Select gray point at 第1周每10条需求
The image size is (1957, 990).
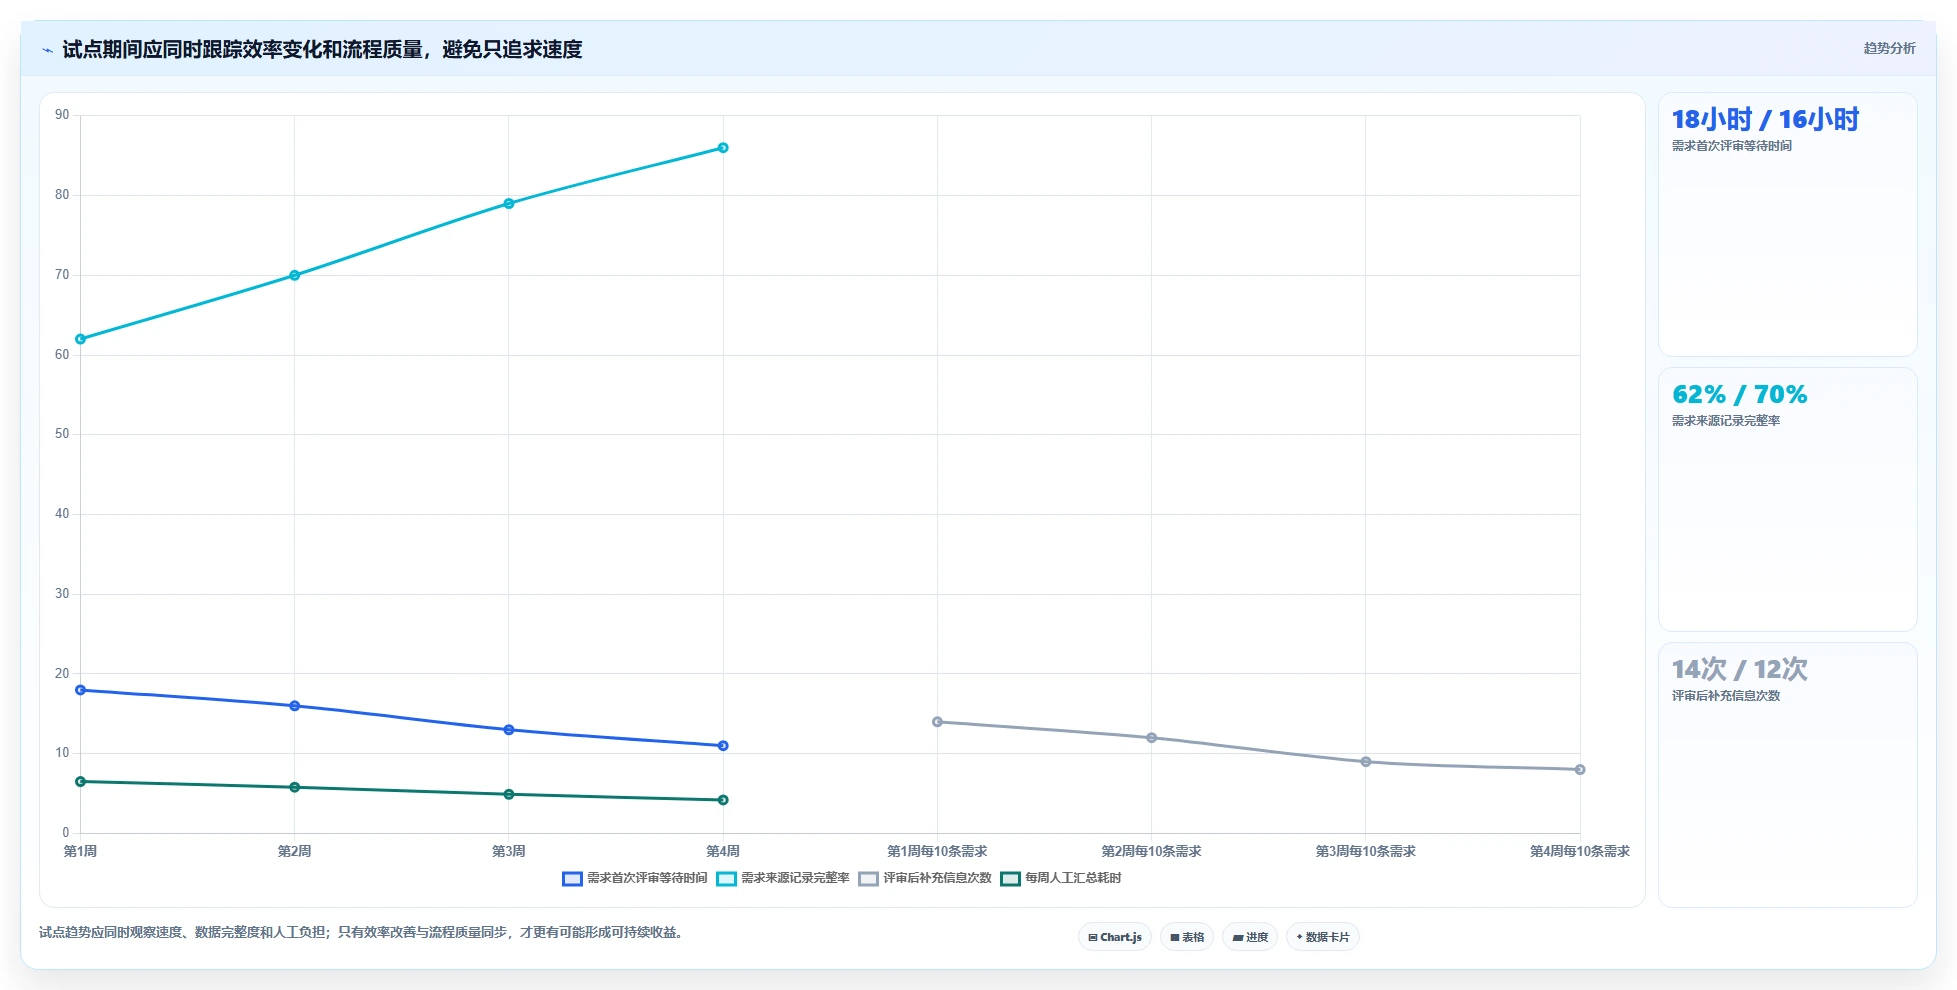[937, 722]
